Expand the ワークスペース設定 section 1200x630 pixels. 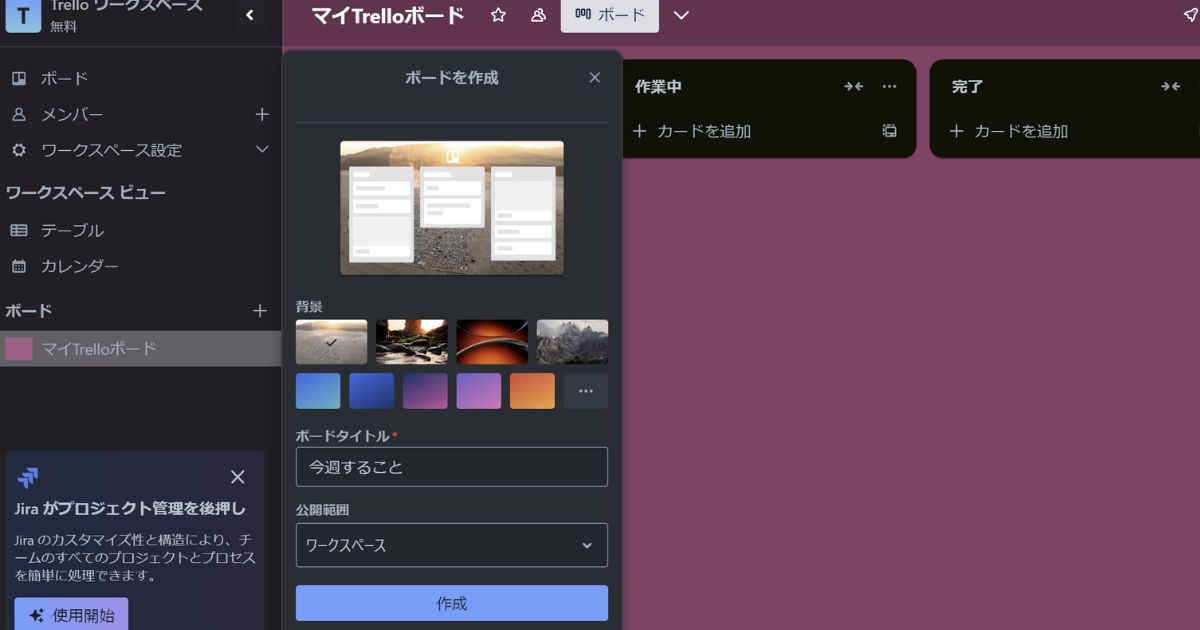click(x=262, y=150)
